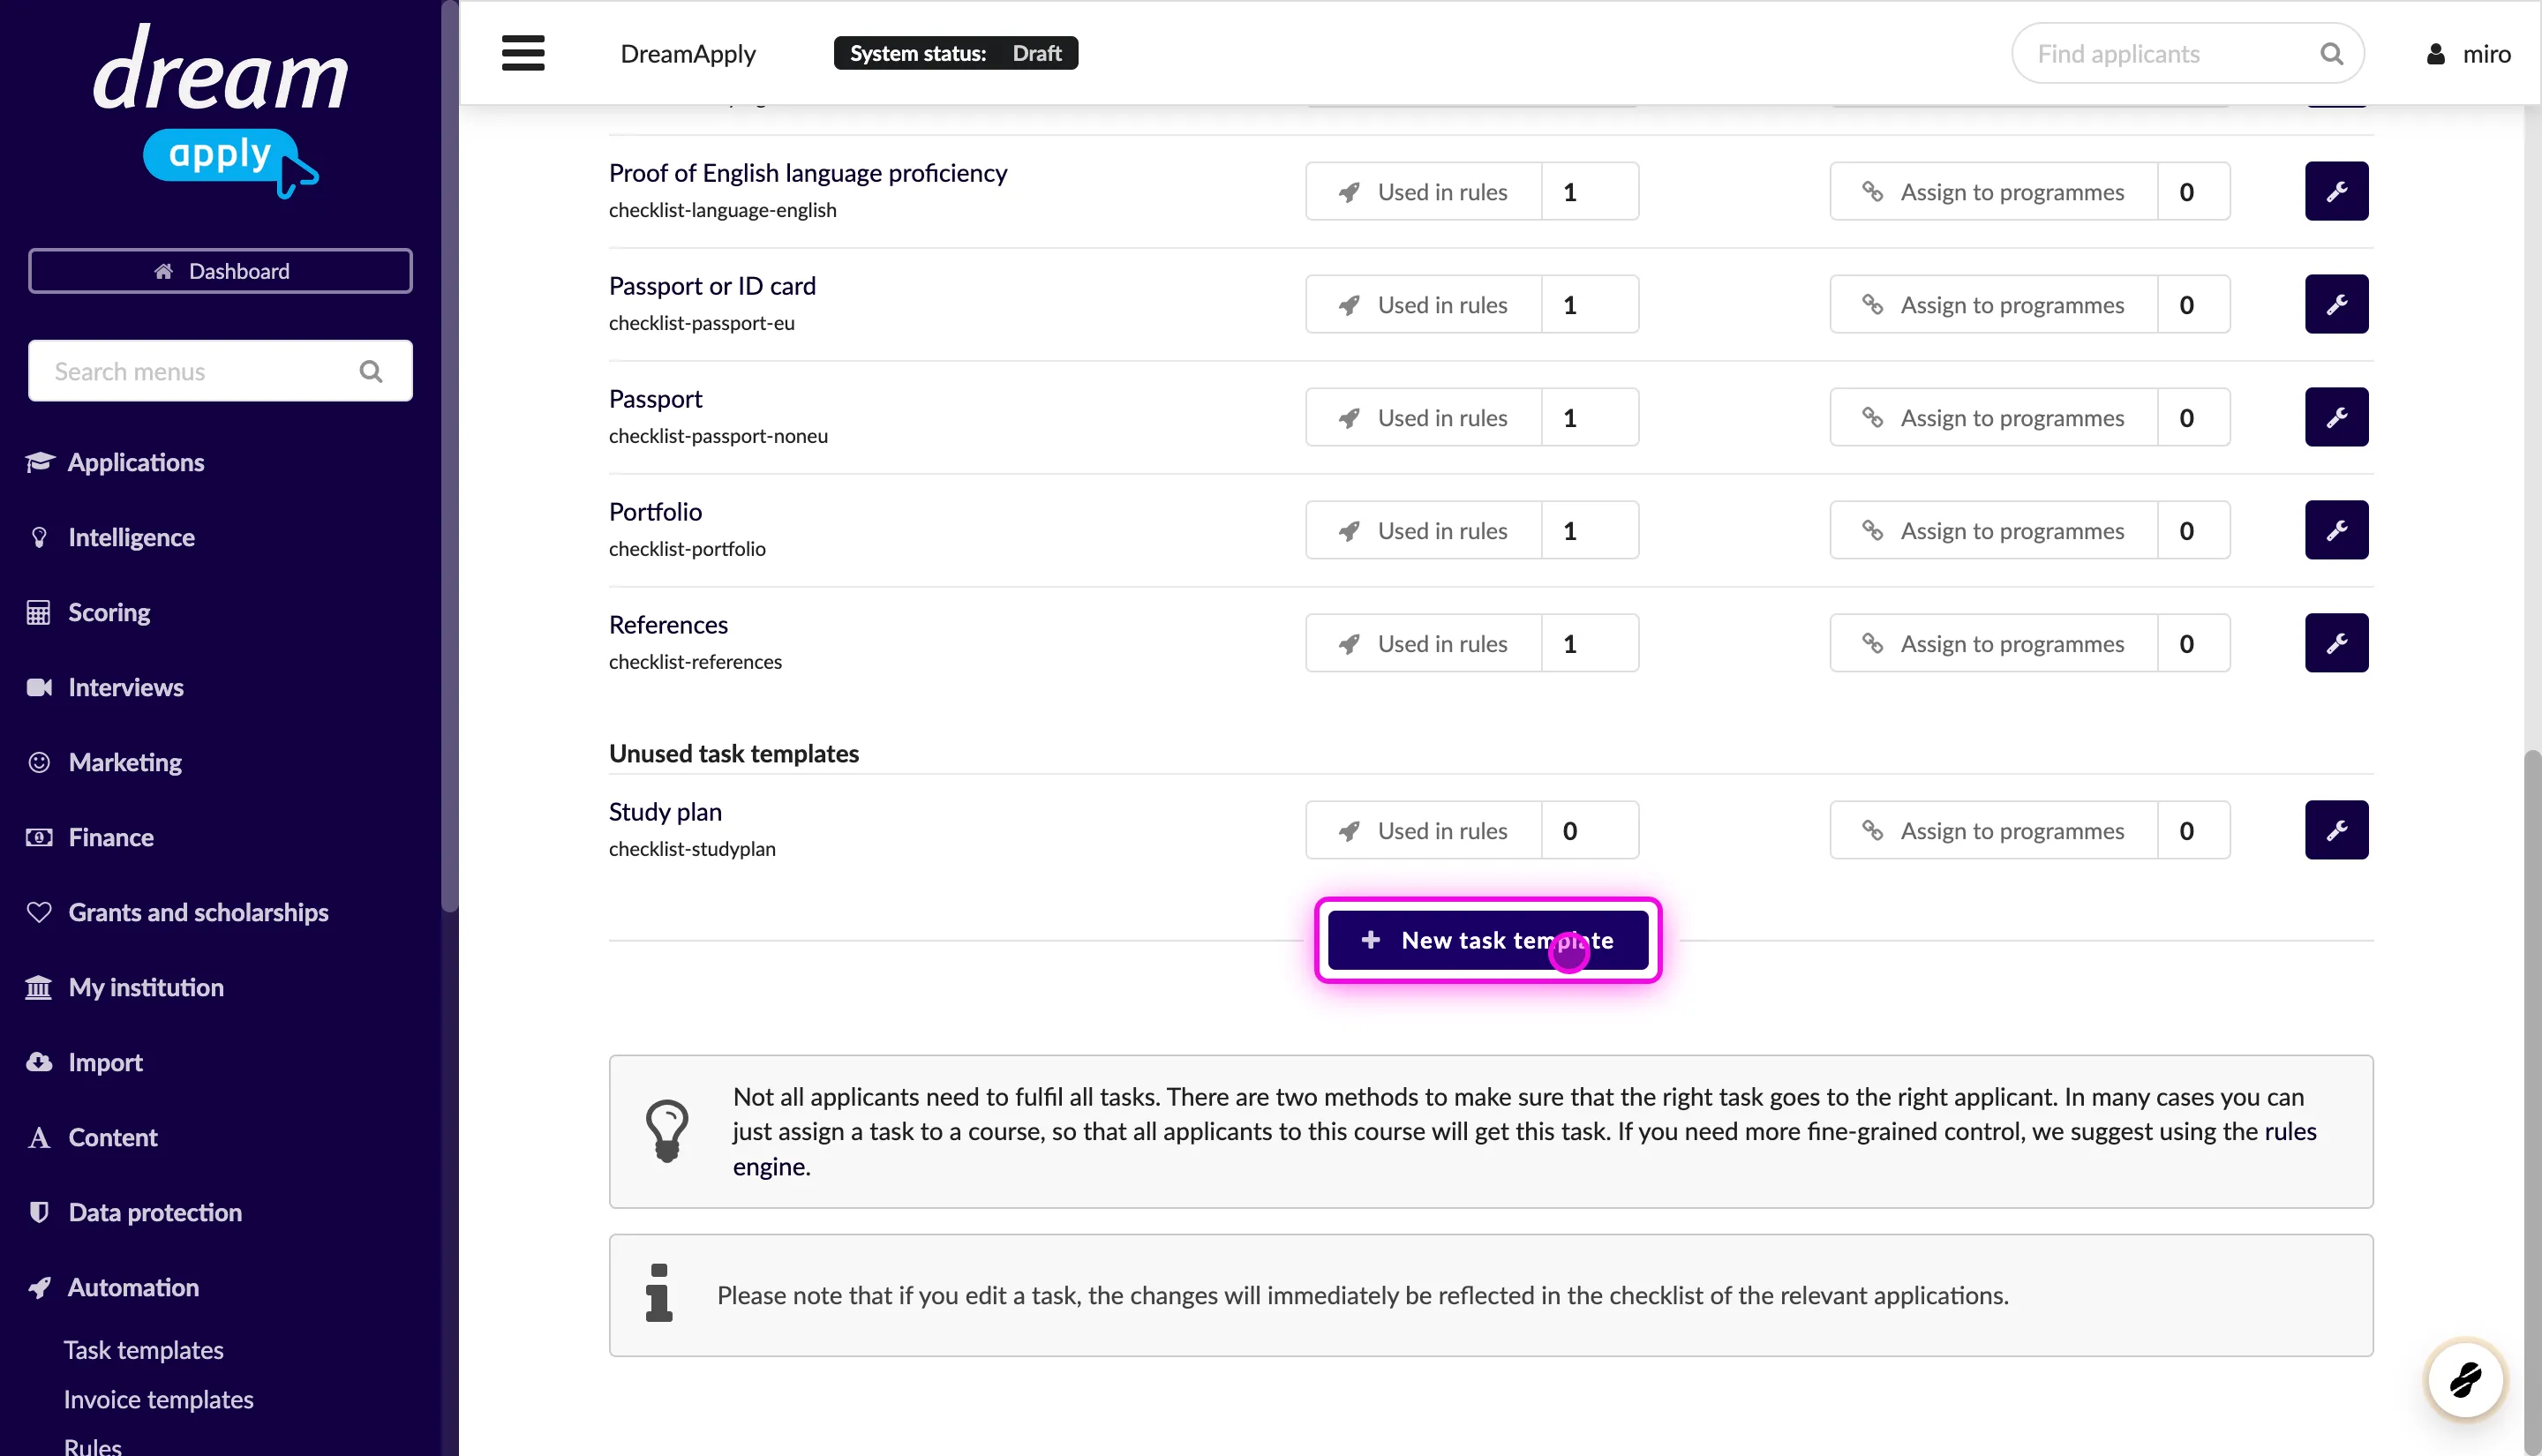Image resolution: width=2542 pixels, height=1456 pixels.
Task: Select the Unused task templates heading
Action: point(734,753)
